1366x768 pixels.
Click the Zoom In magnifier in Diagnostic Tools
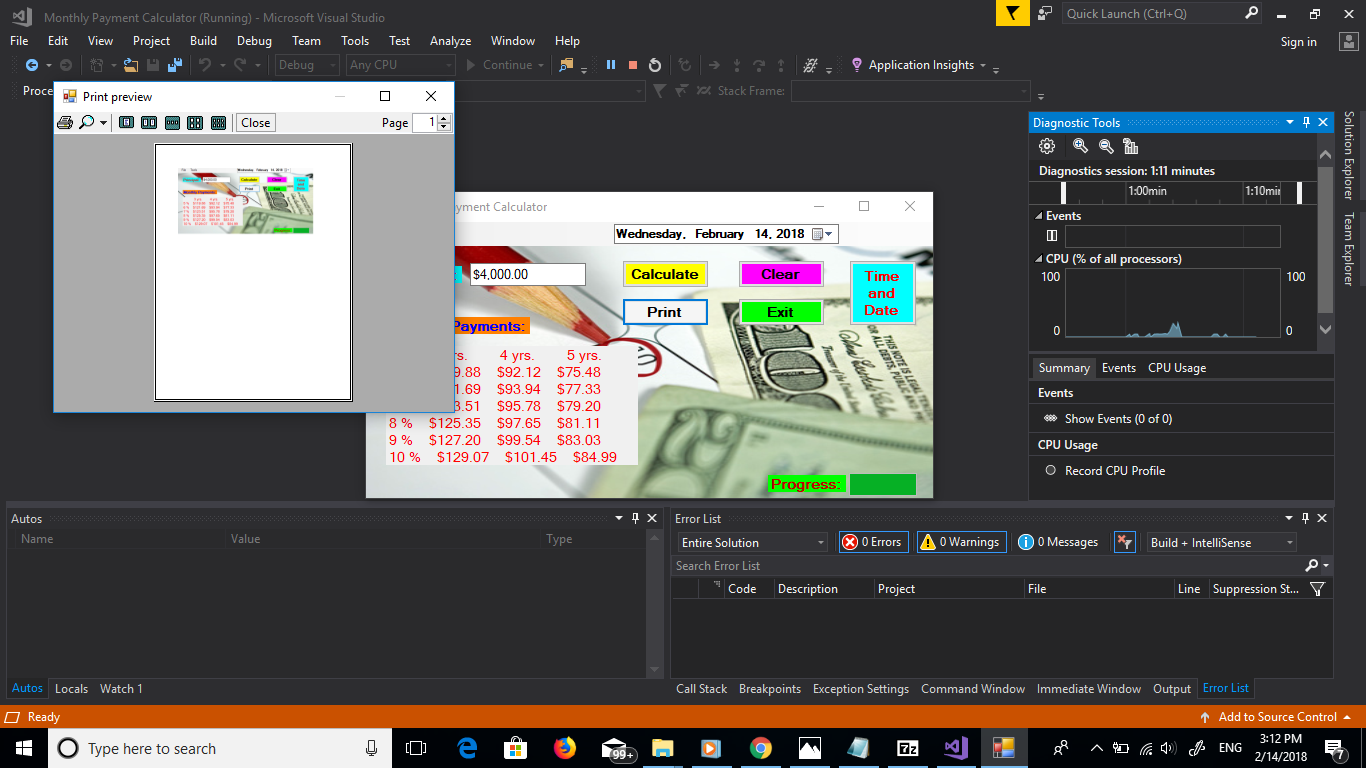tap(1080, 145)
